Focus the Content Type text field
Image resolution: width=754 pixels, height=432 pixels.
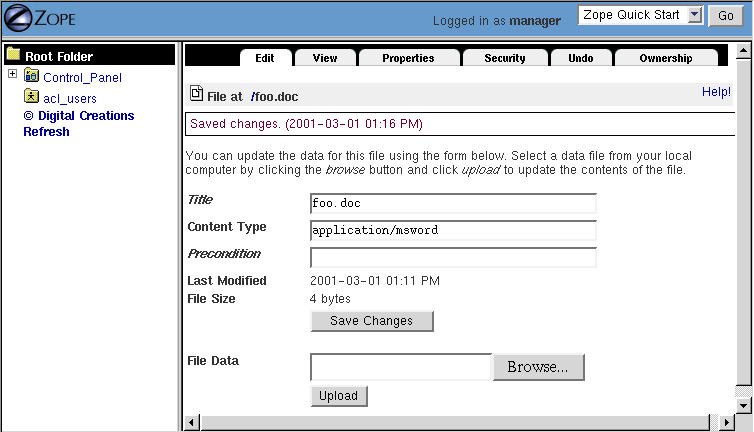(453, 230)
